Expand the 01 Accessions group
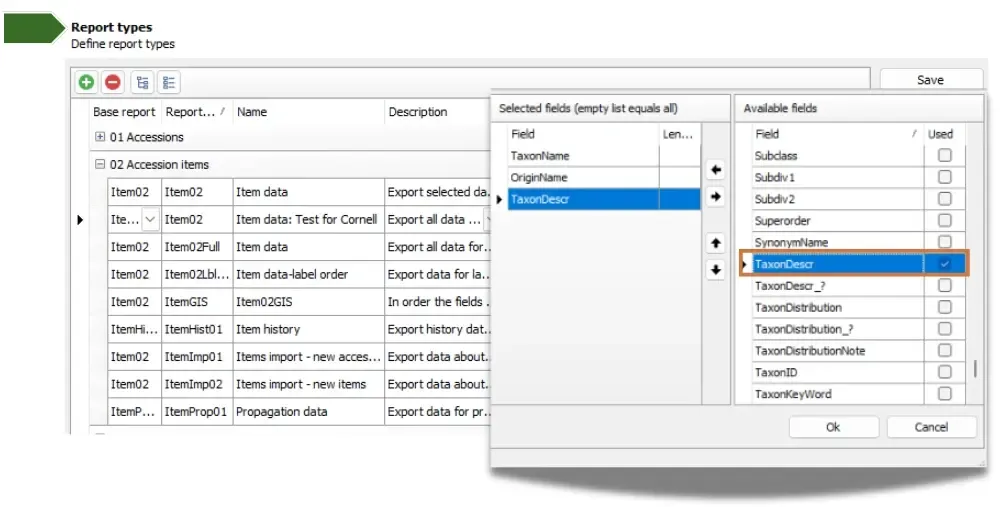1000x507 pixels. click(99, 137)
